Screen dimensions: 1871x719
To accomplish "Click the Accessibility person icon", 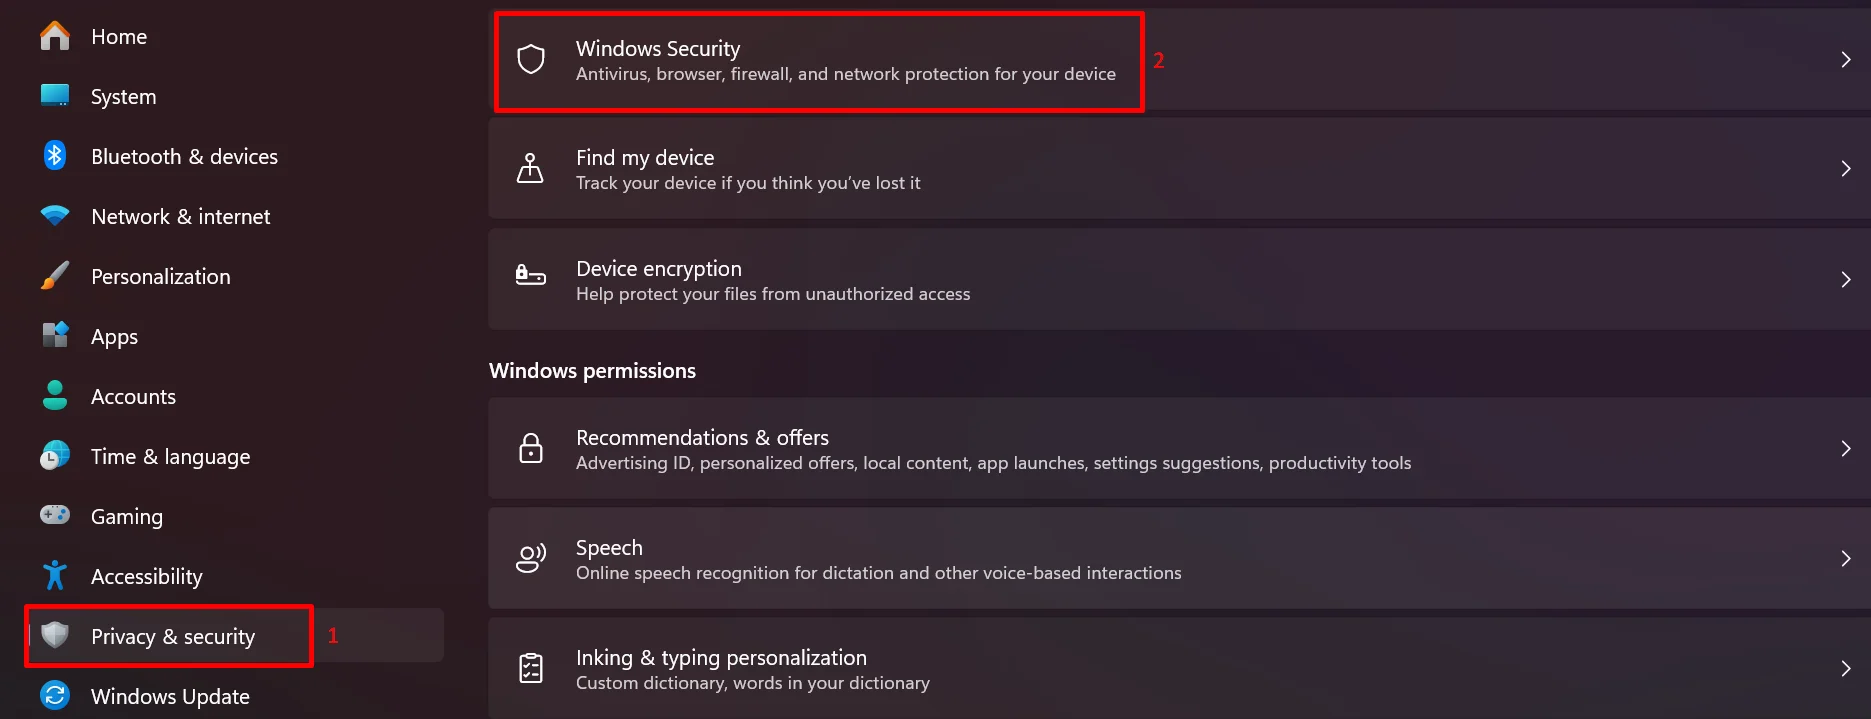I will coord(54,576).
